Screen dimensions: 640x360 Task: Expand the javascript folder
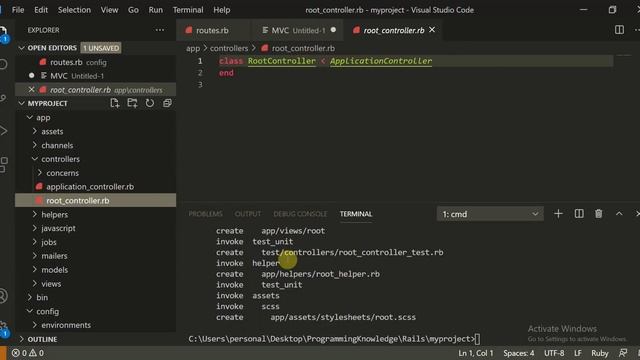[x=96, y=228]
